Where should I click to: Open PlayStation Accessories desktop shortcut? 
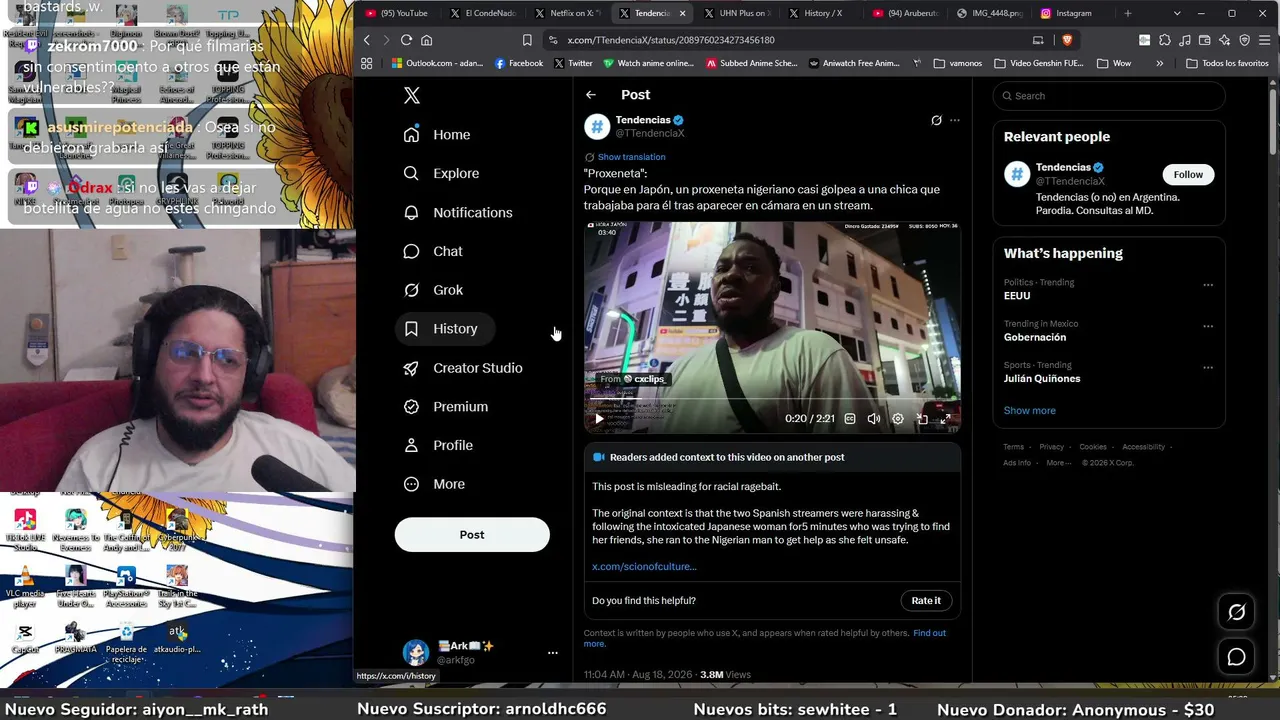pyautogui.click(x=126, y=587)
